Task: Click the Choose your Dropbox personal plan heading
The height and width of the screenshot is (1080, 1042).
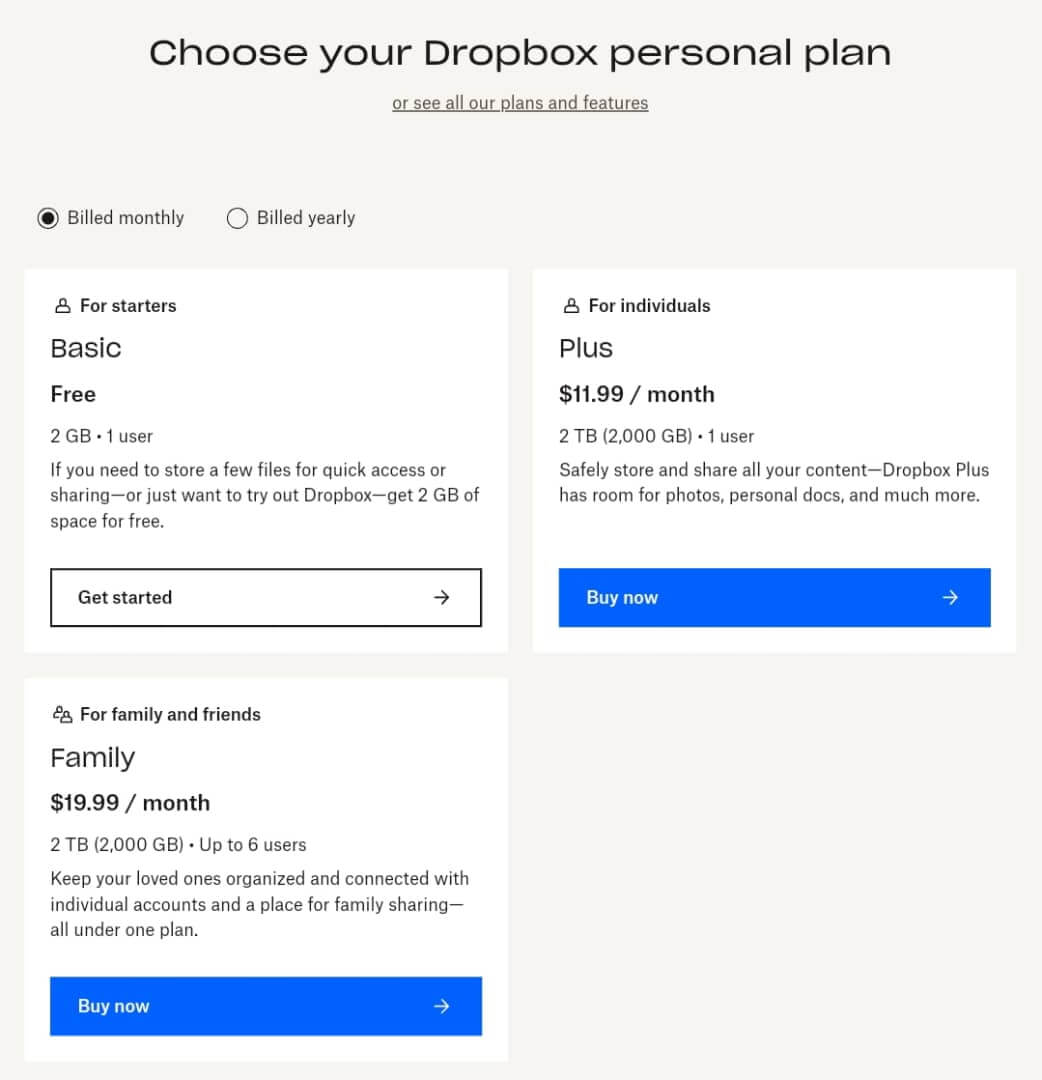Action: [x=520, y=53]
